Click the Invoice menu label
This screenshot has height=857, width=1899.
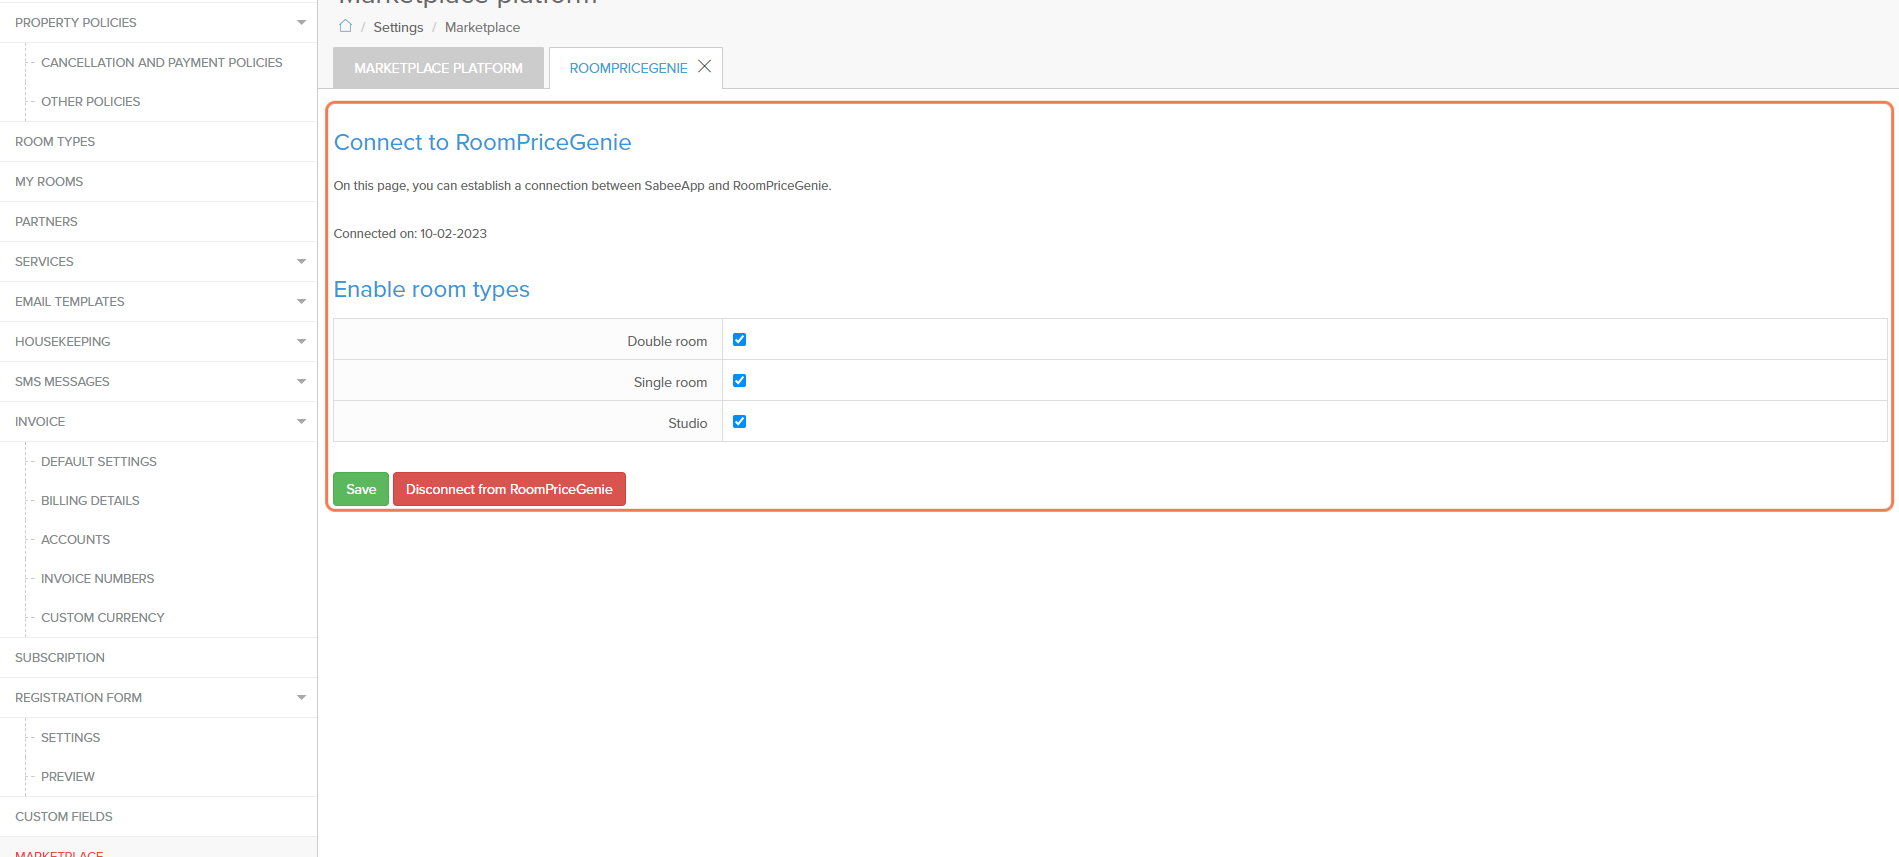(40, 421)
